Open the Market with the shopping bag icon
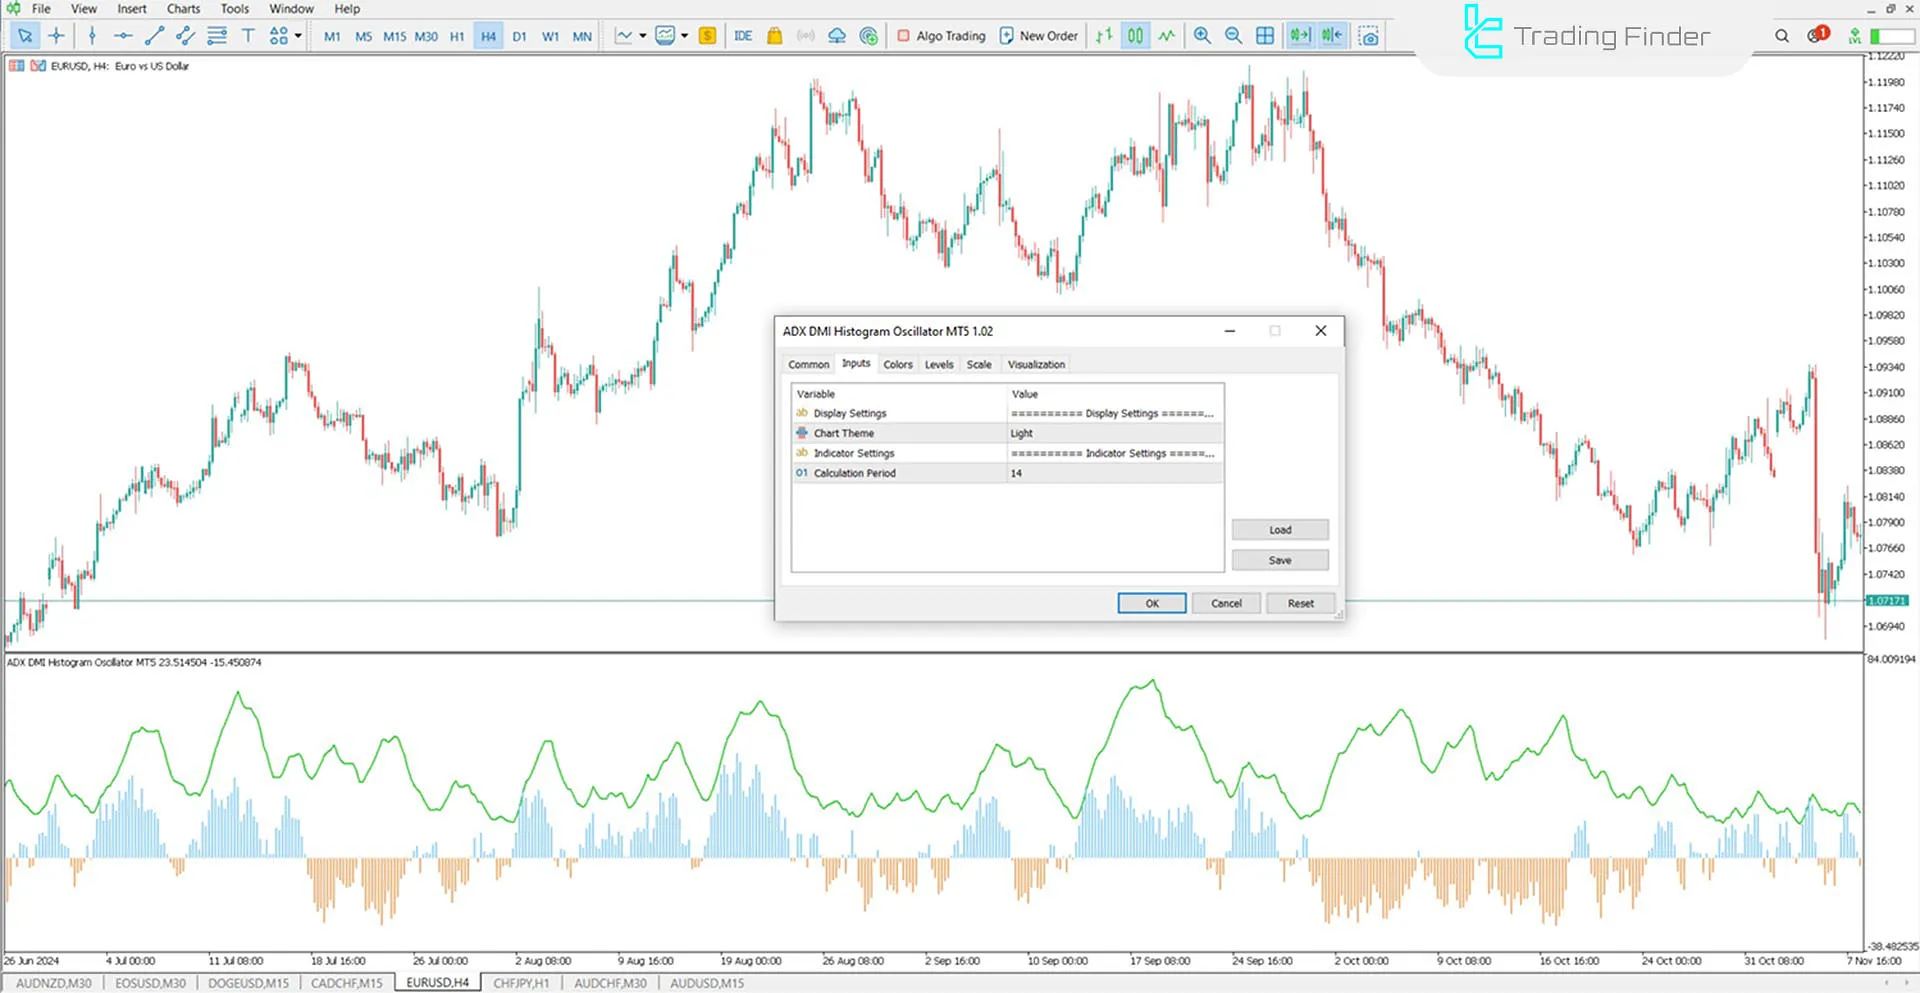Viewport: 1920px width, 993px height. tap(774, 35)
